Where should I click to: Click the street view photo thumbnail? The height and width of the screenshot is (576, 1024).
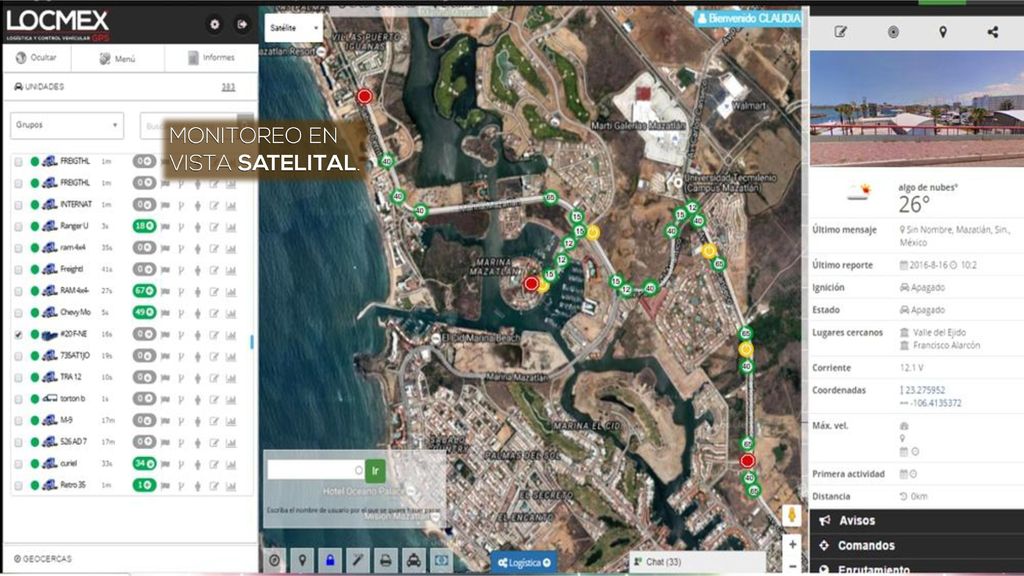917,108
